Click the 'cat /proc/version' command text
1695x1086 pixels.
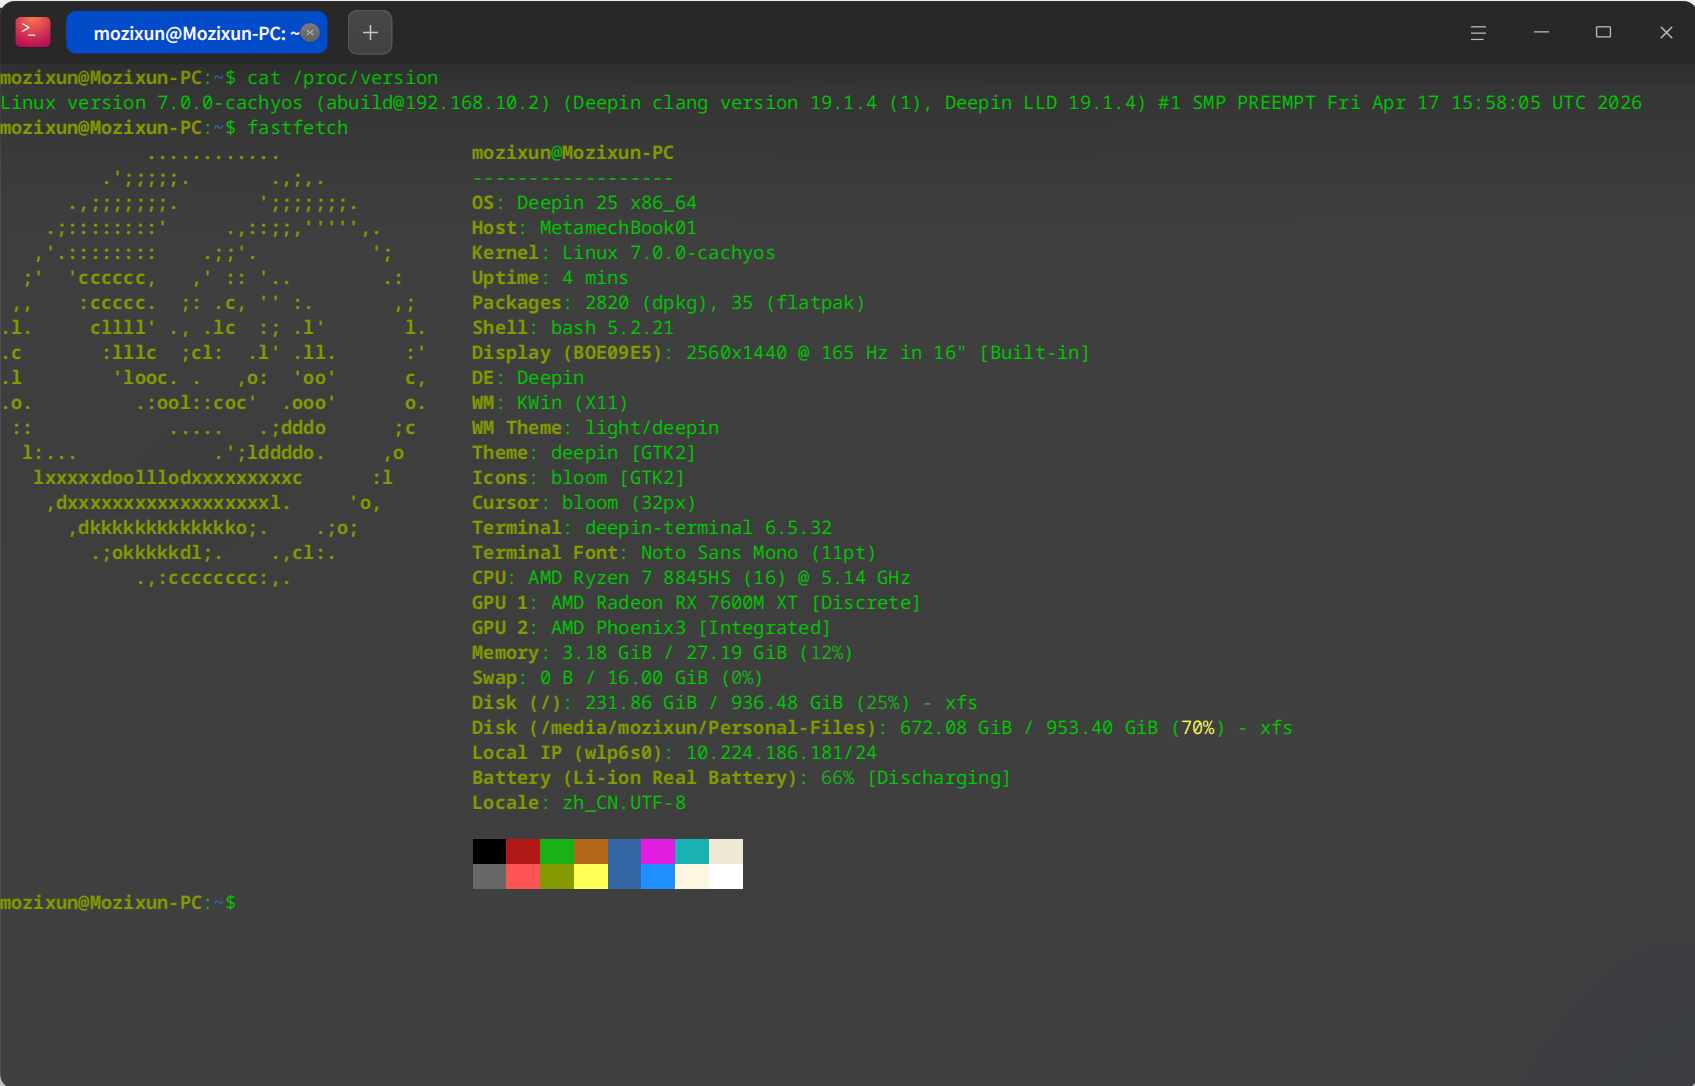pos(342,78)
